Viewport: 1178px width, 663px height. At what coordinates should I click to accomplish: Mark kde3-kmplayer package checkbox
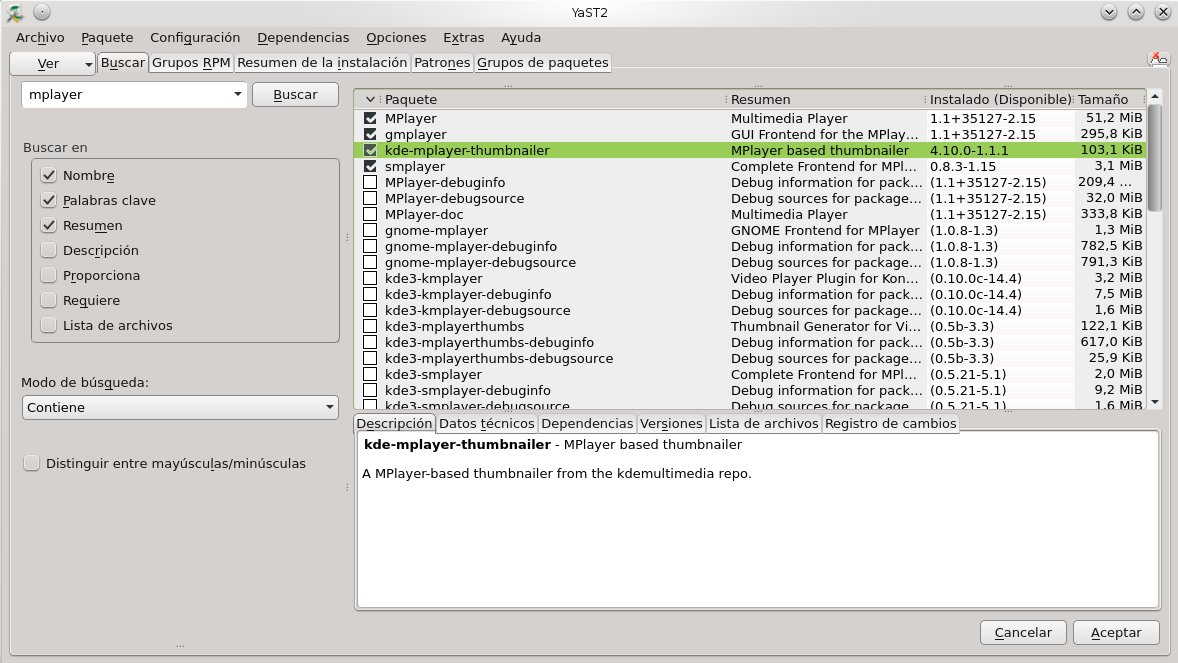coord(370,278)
